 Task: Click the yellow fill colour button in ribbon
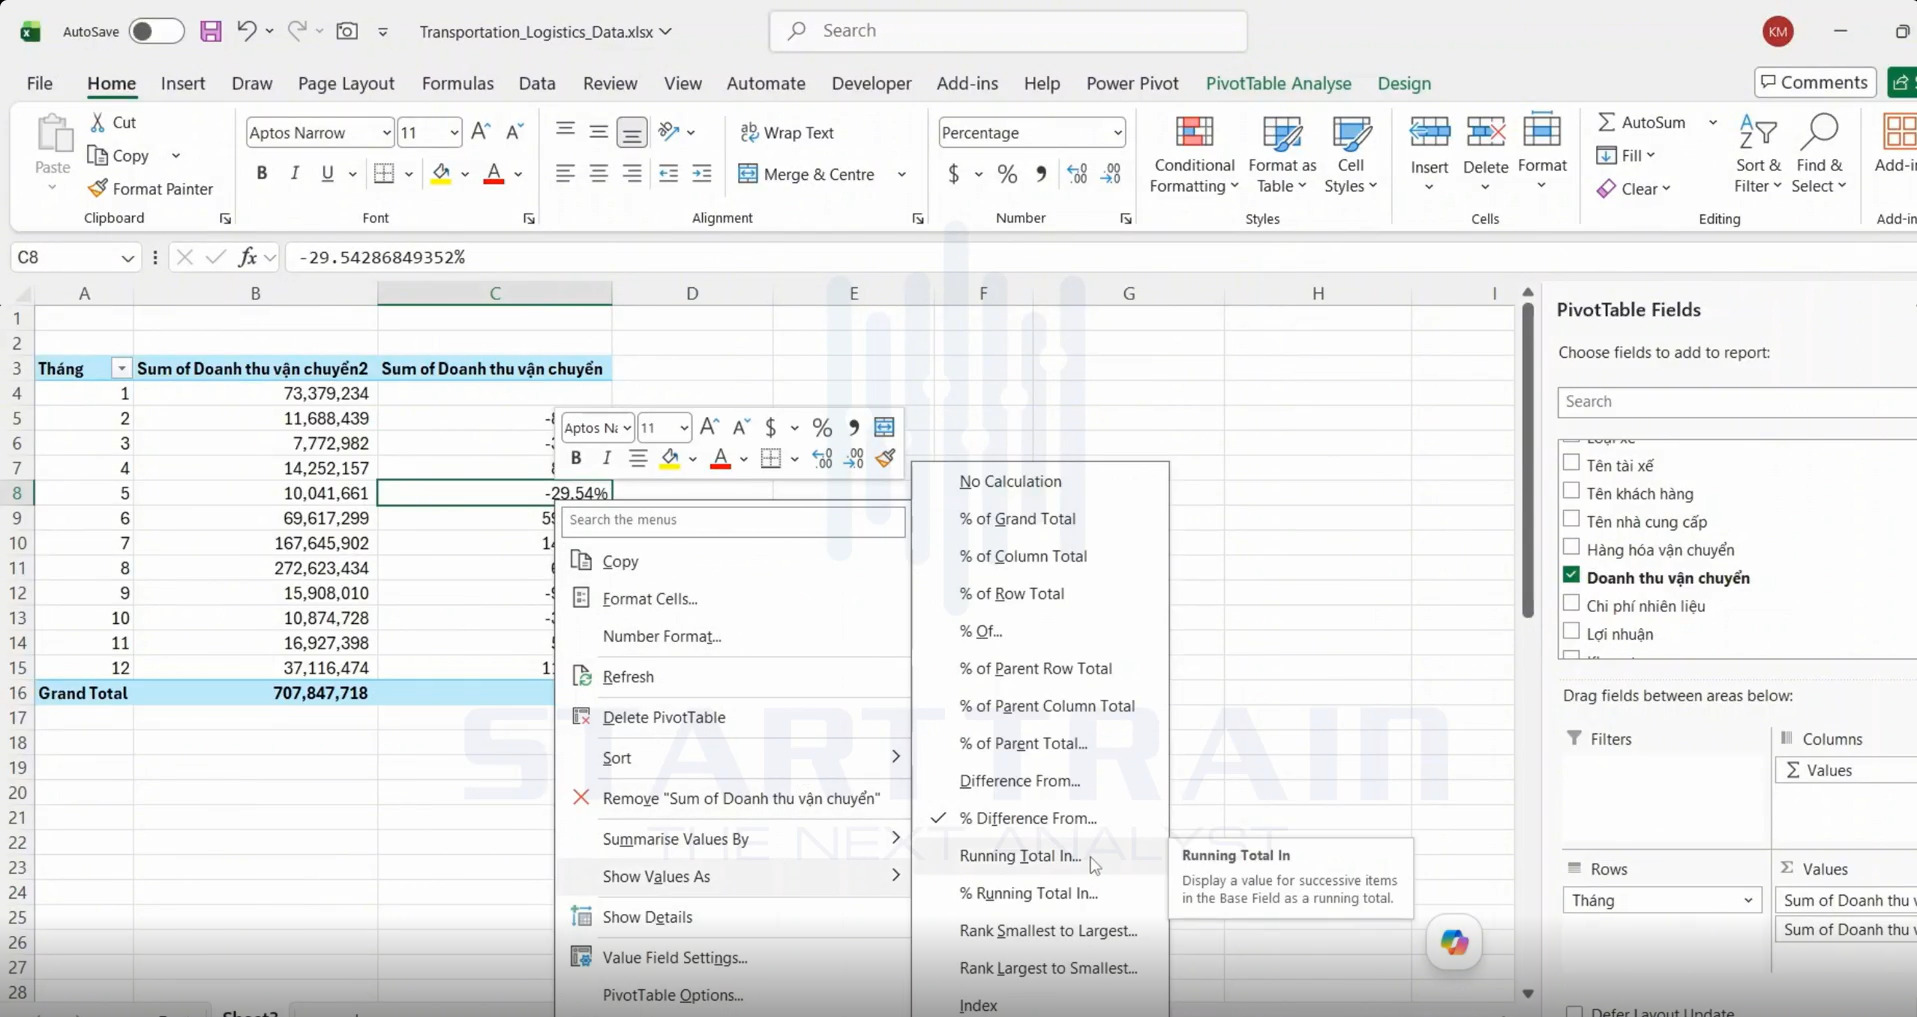[x=441, y=174]
